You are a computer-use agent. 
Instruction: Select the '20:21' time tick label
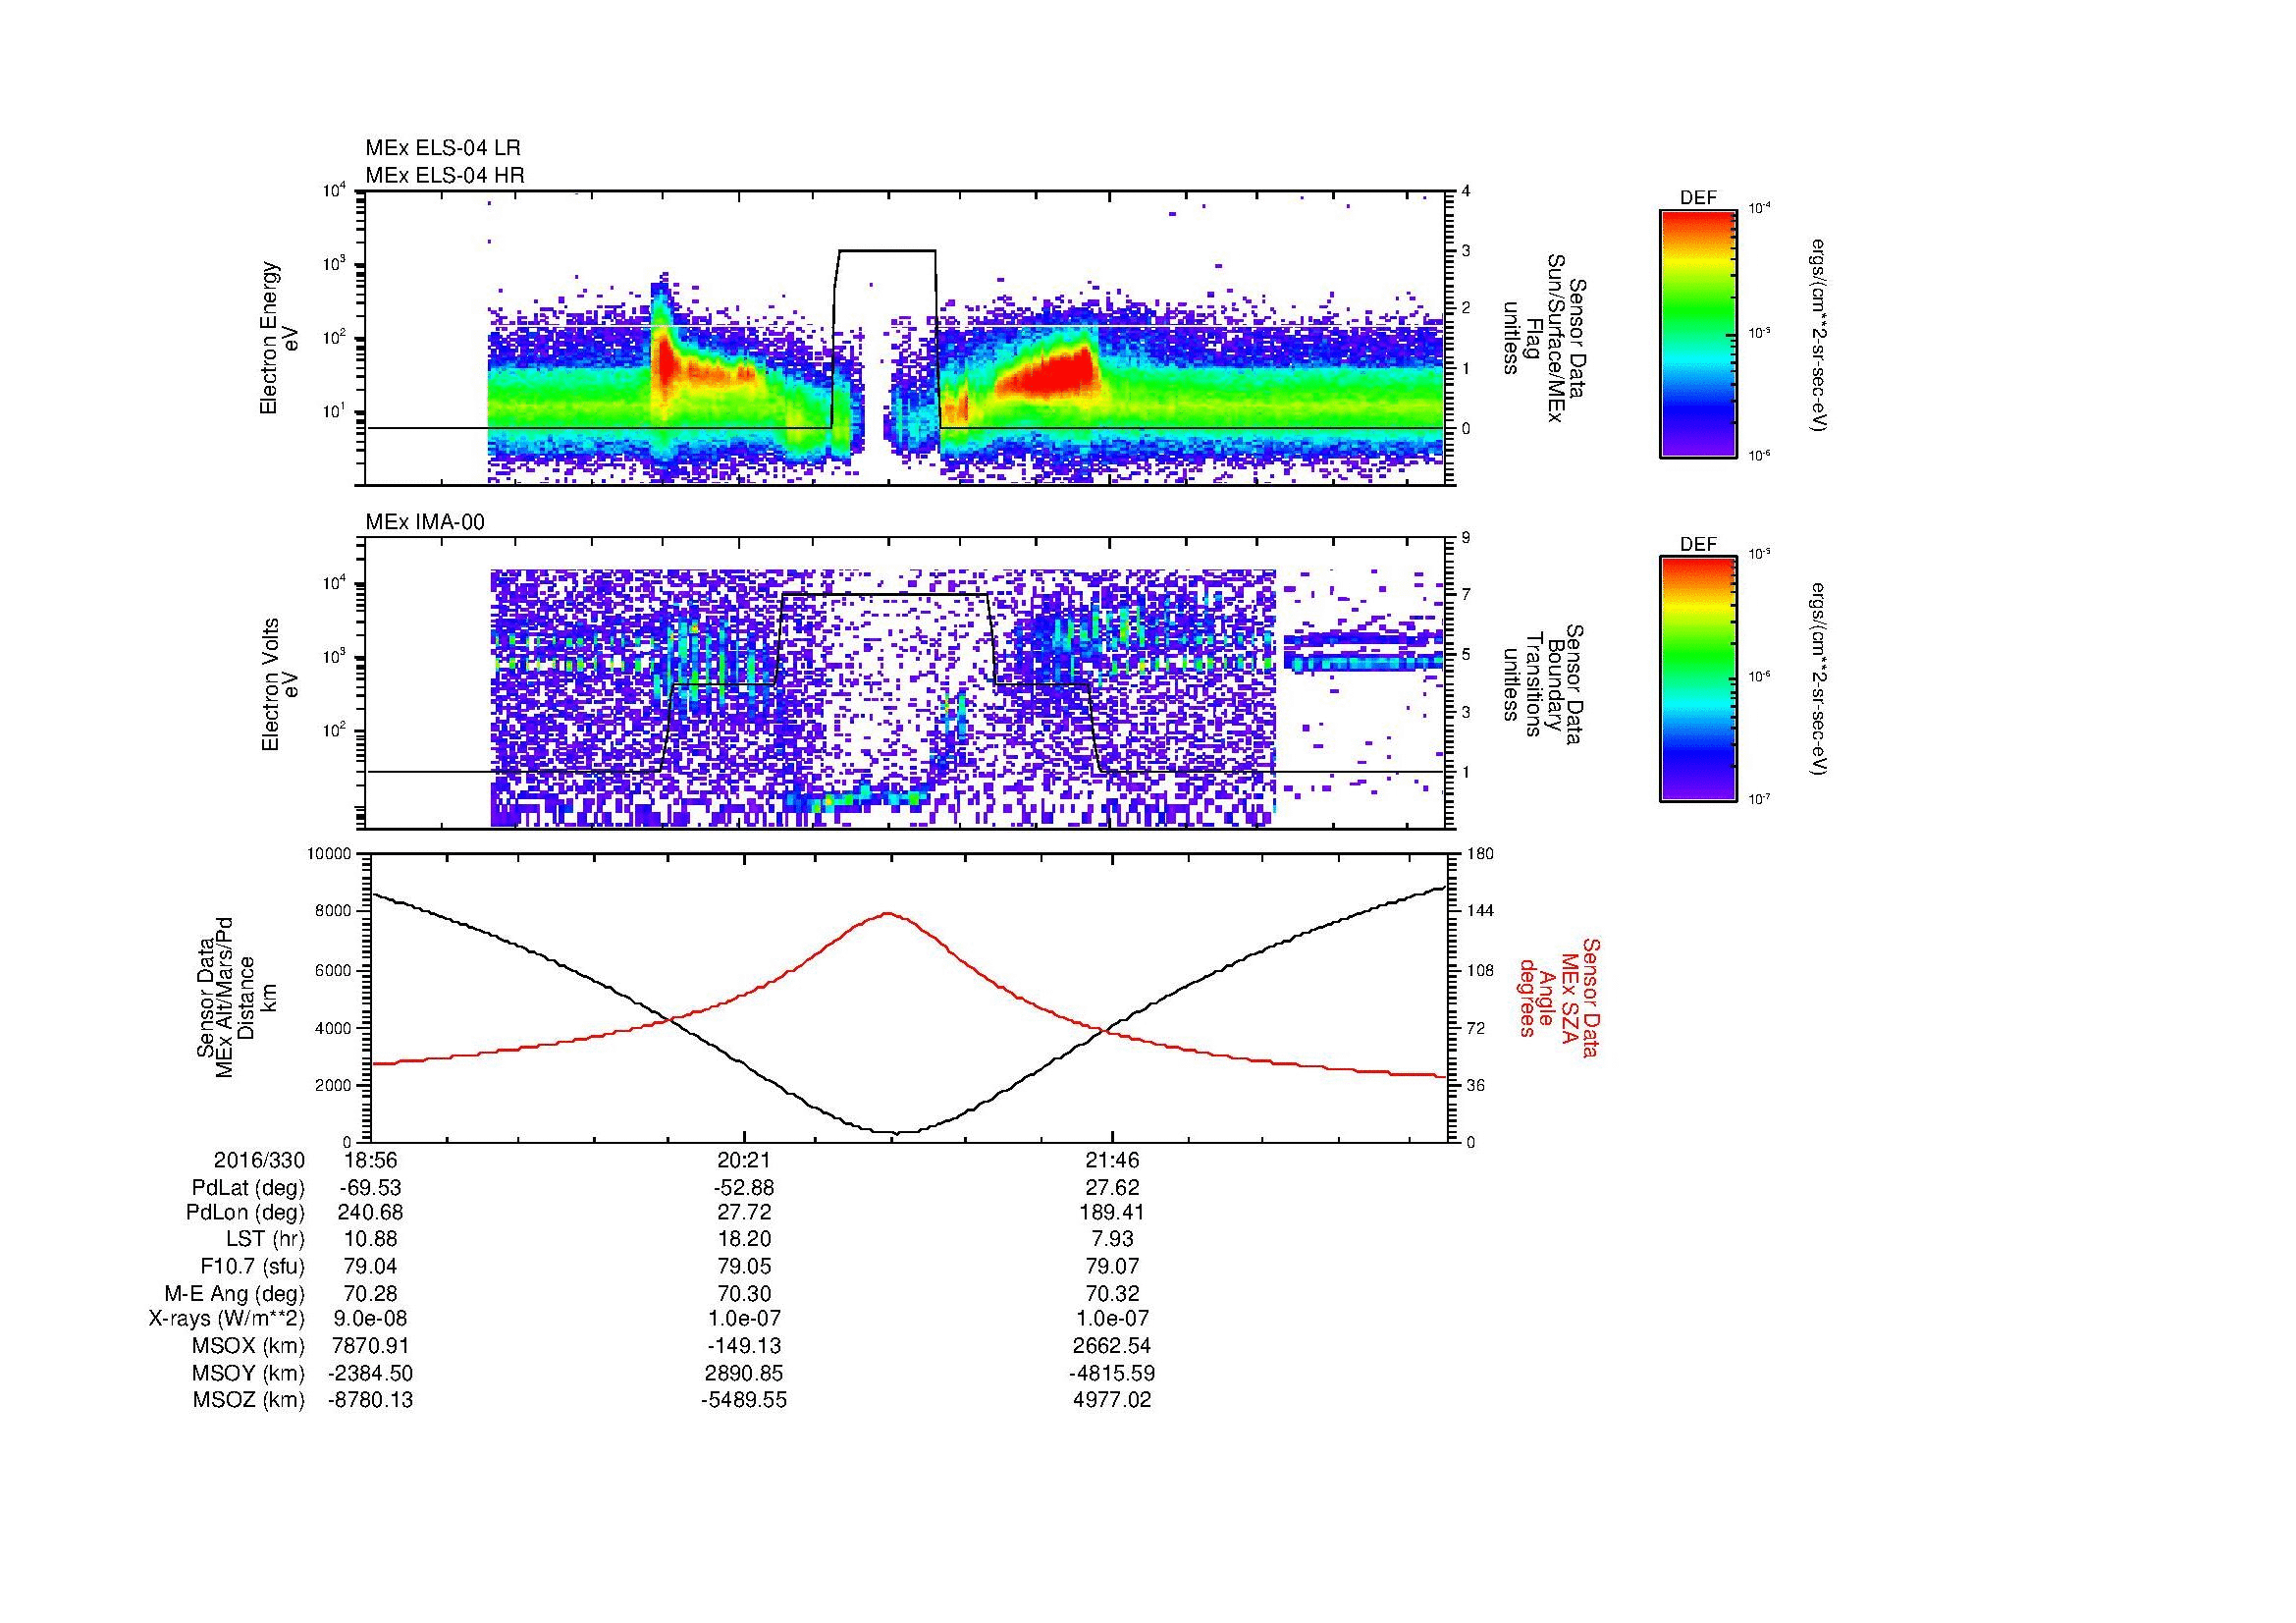tap(743, 1161)
